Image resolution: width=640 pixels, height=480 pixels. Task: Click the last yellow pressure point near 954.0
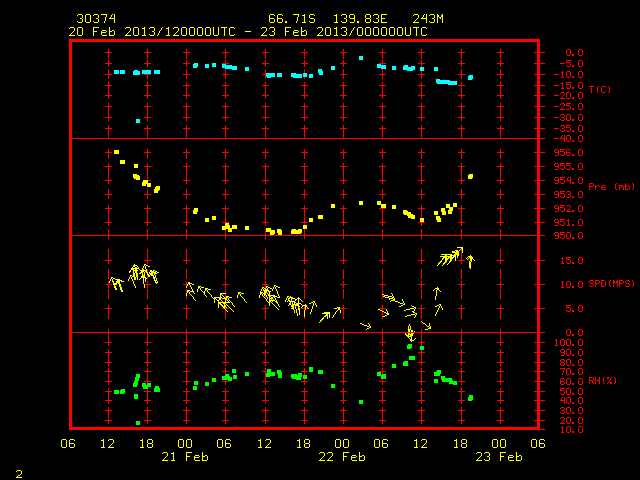470,176
